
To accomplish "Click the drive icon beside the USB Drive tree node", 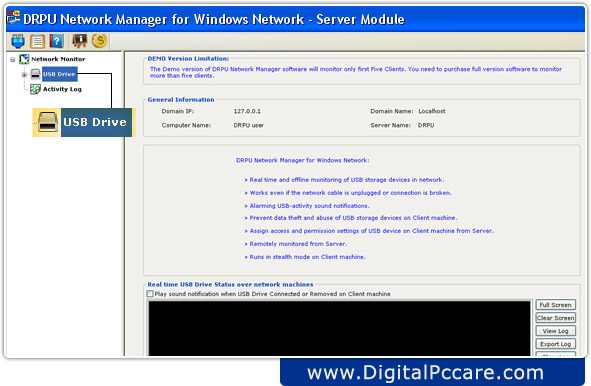I will point(35,74).
